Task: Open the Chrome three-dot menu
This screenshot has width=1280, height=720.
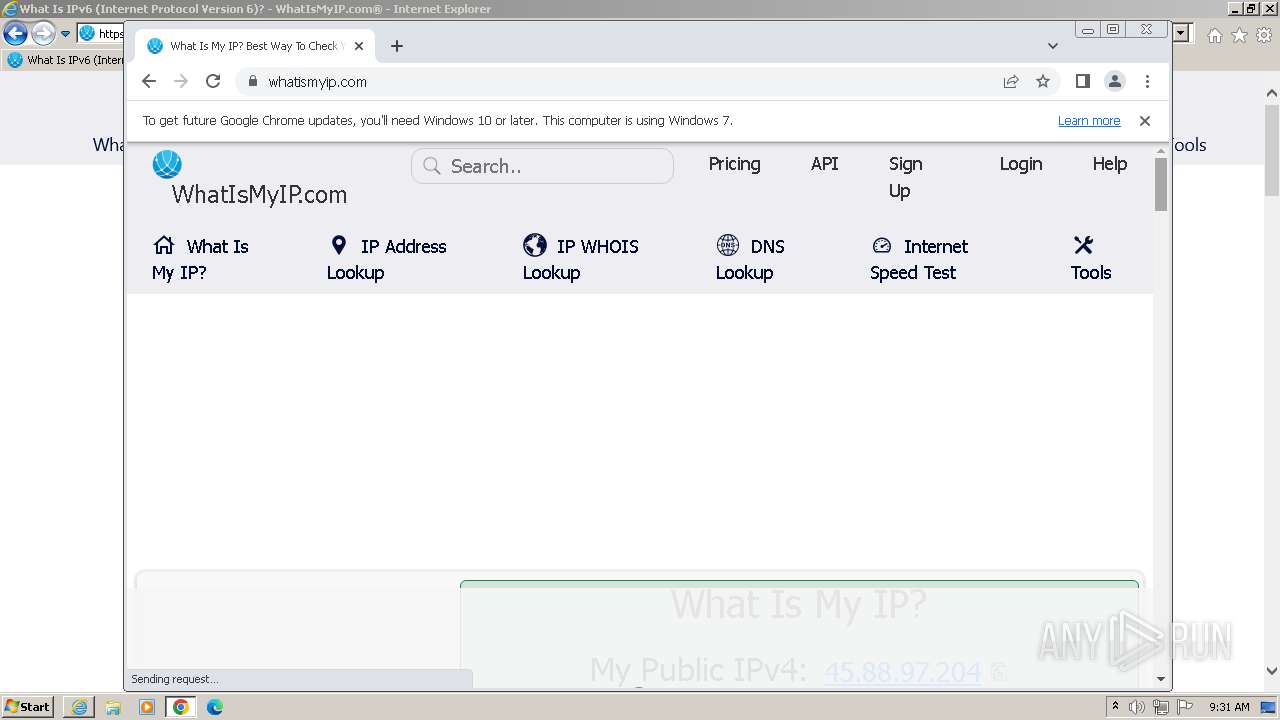Action: tap(1147, 82)
